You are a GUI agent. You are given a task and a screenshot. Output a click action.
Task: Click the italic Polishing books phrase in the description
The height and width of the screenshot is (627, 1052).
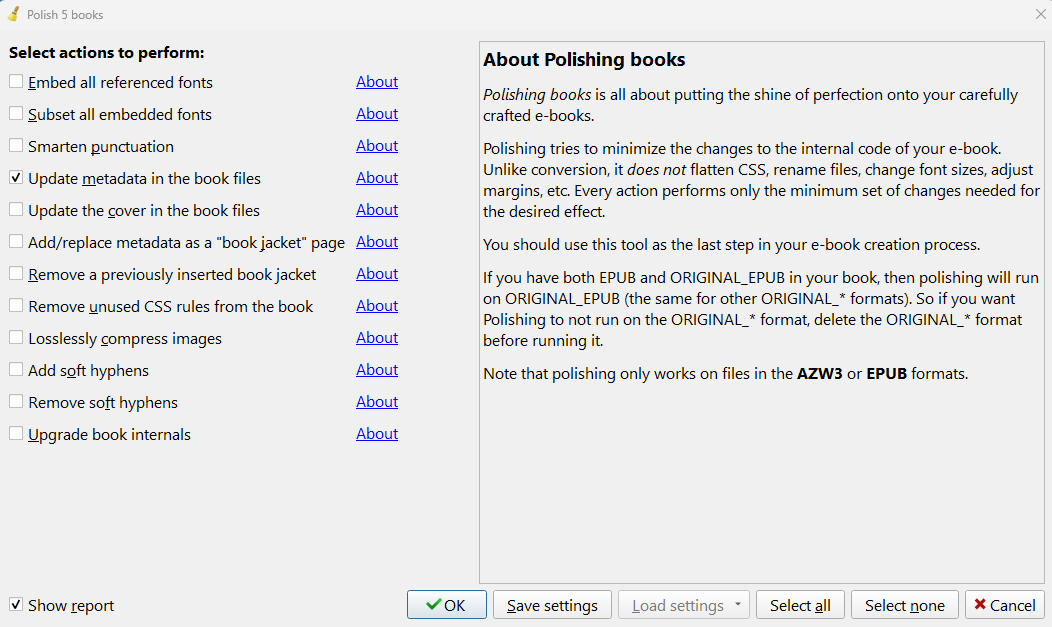click(537, 95)
